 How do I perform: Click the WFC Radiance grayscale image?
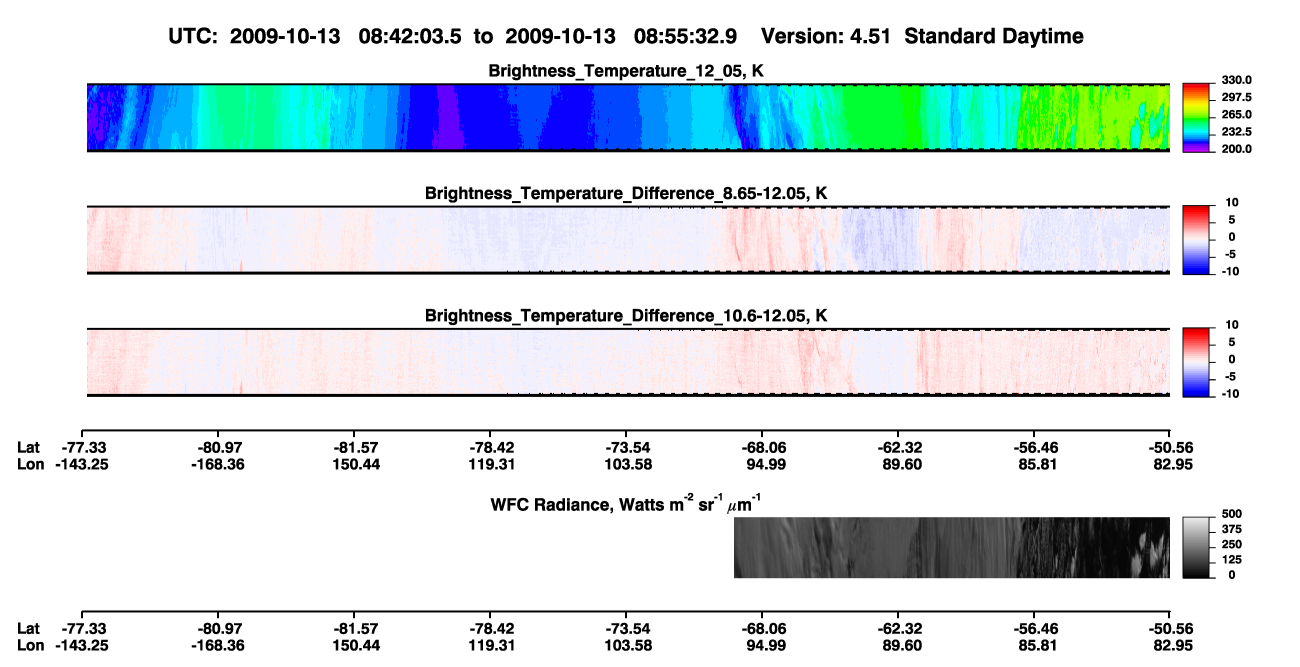[x=952, y=547]
